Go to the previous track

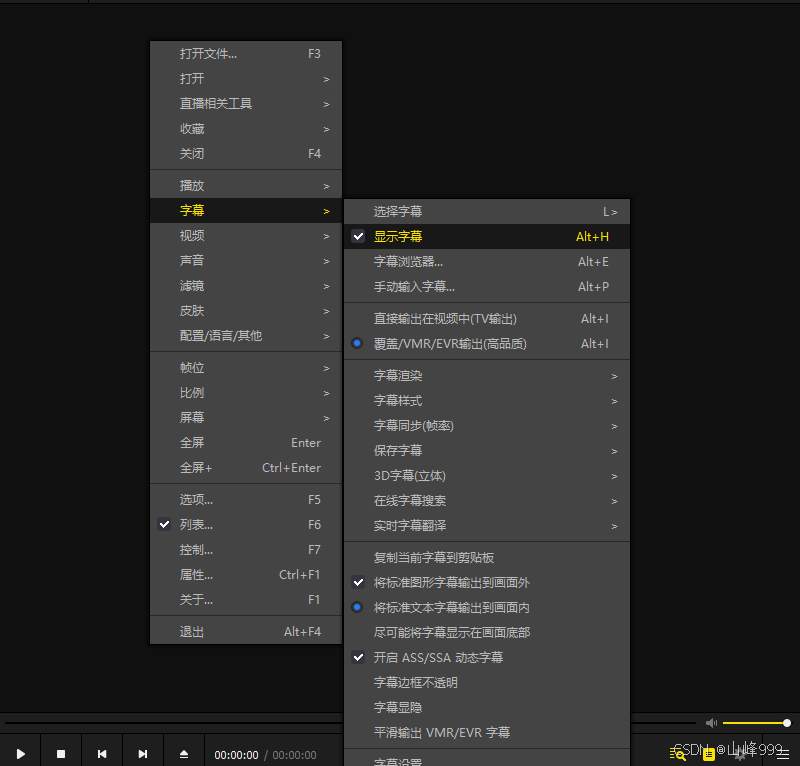(x=102, y=754)
